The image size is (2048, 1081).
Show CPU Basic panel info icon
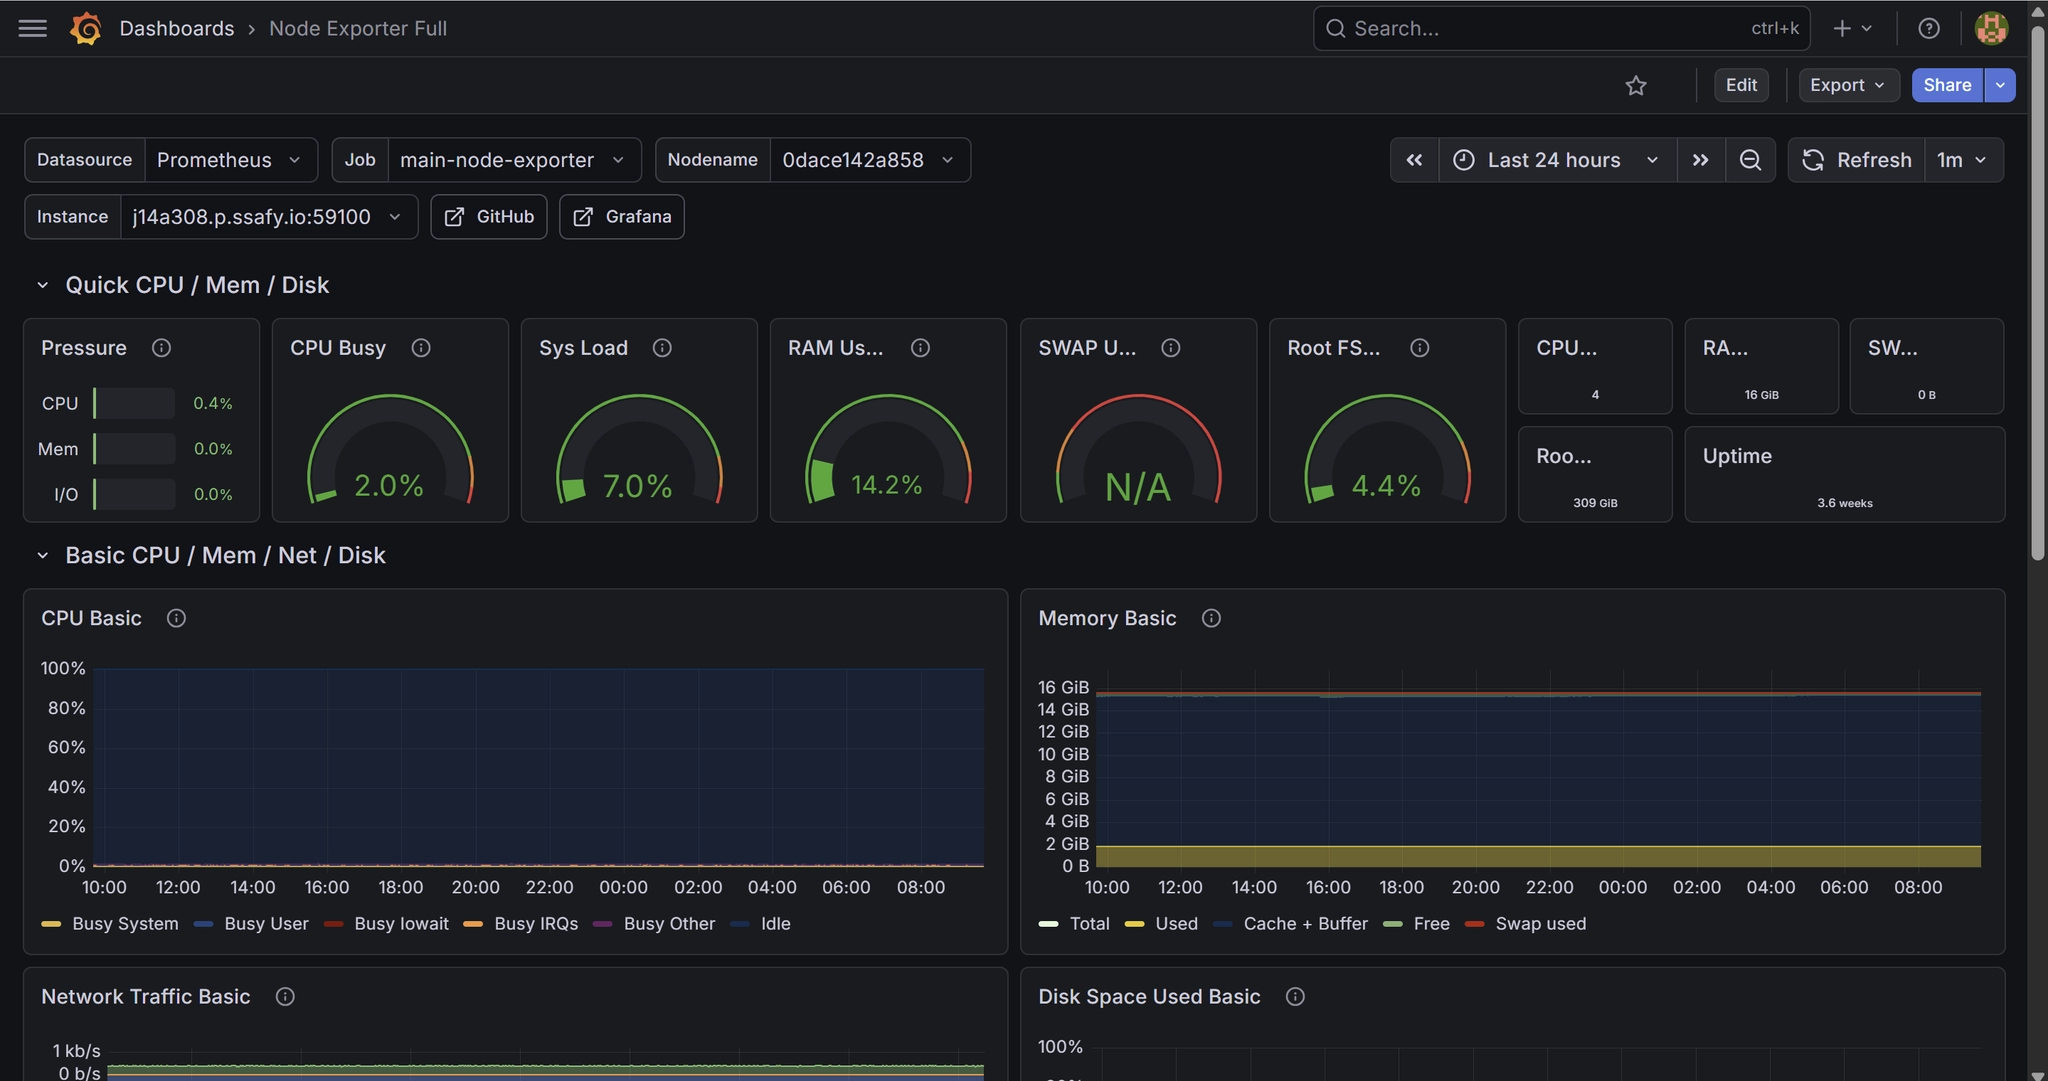pyautogui.click(x=176, y=618)
